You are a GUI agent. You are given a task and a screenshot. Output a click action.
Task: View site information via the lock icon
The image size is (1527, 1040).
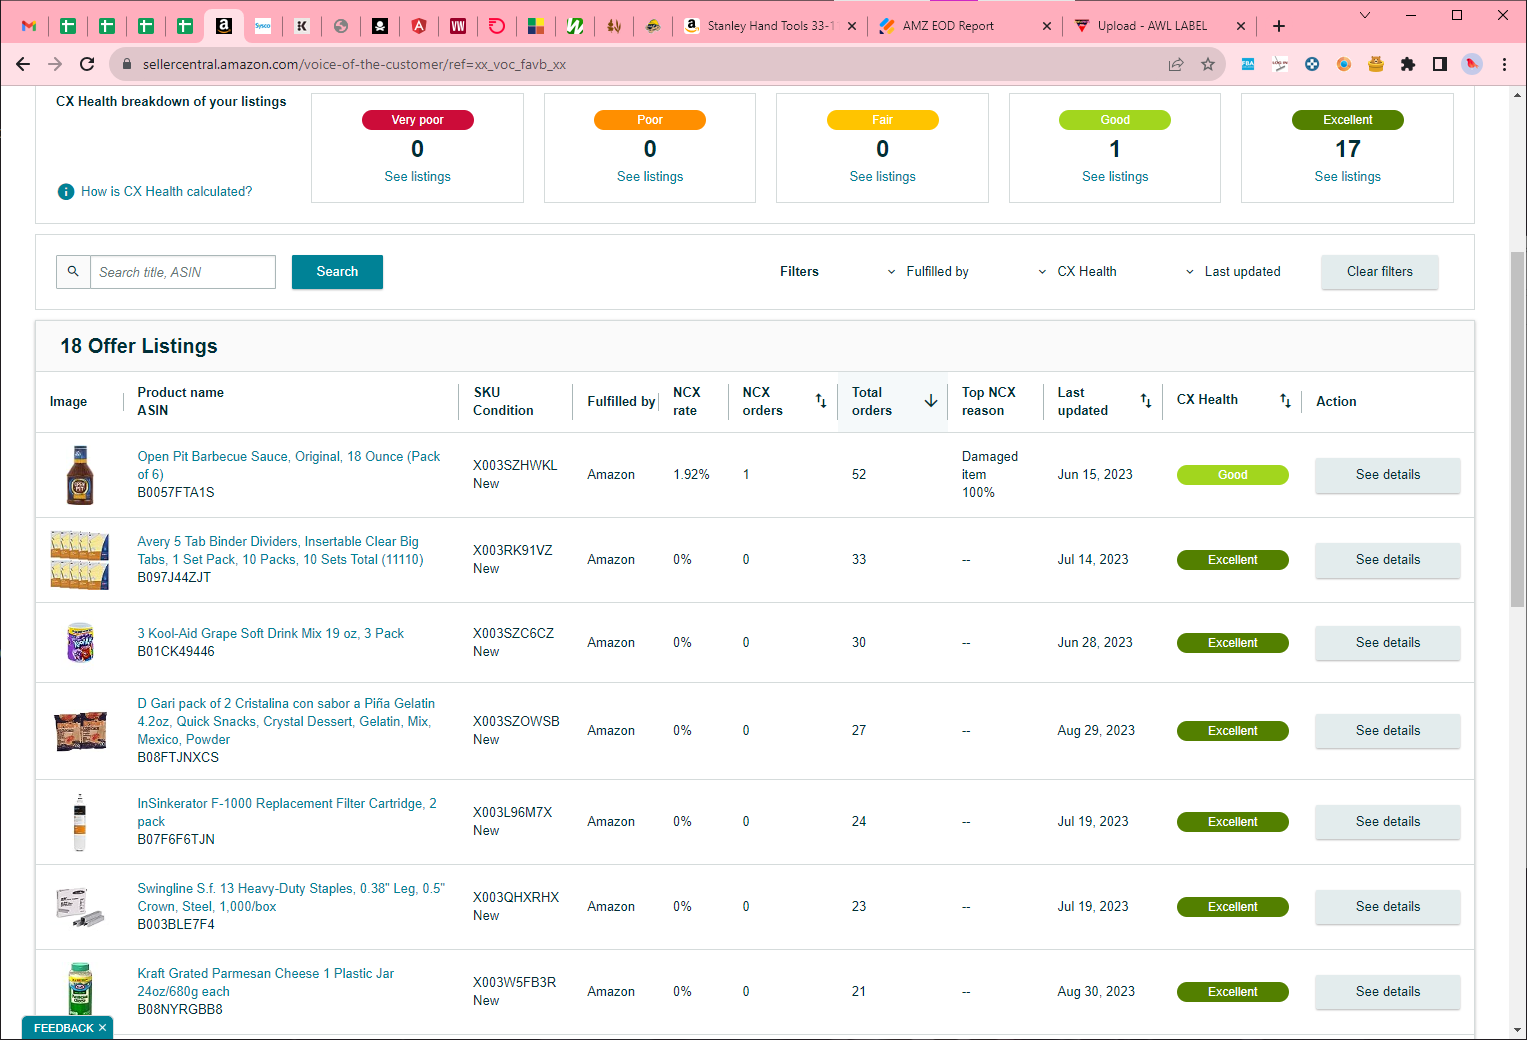127,64
